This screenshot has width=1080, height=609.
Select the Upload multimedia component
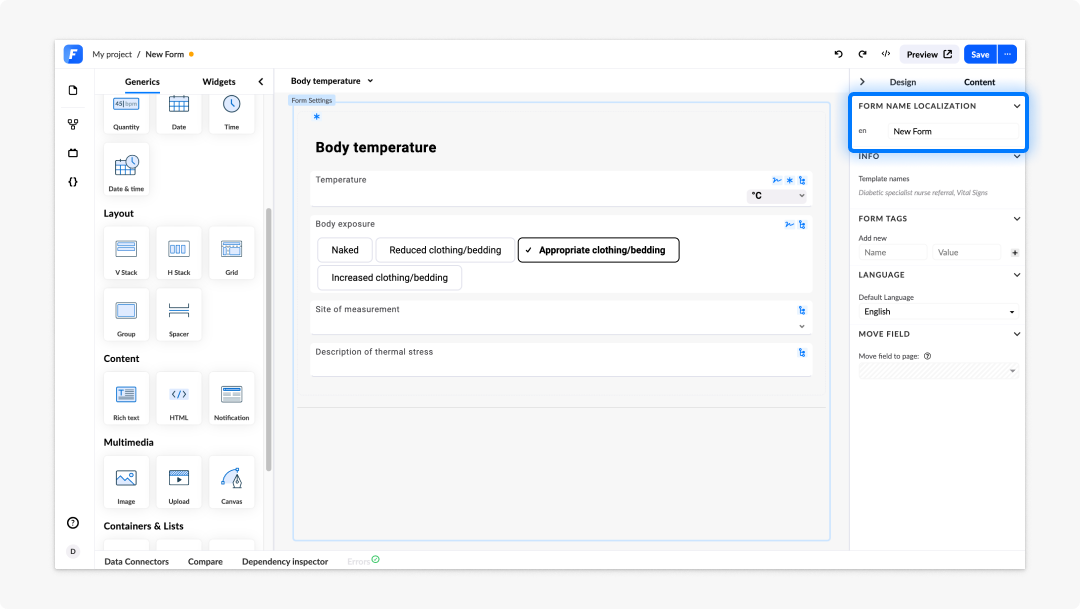click(x=179, y=482)
